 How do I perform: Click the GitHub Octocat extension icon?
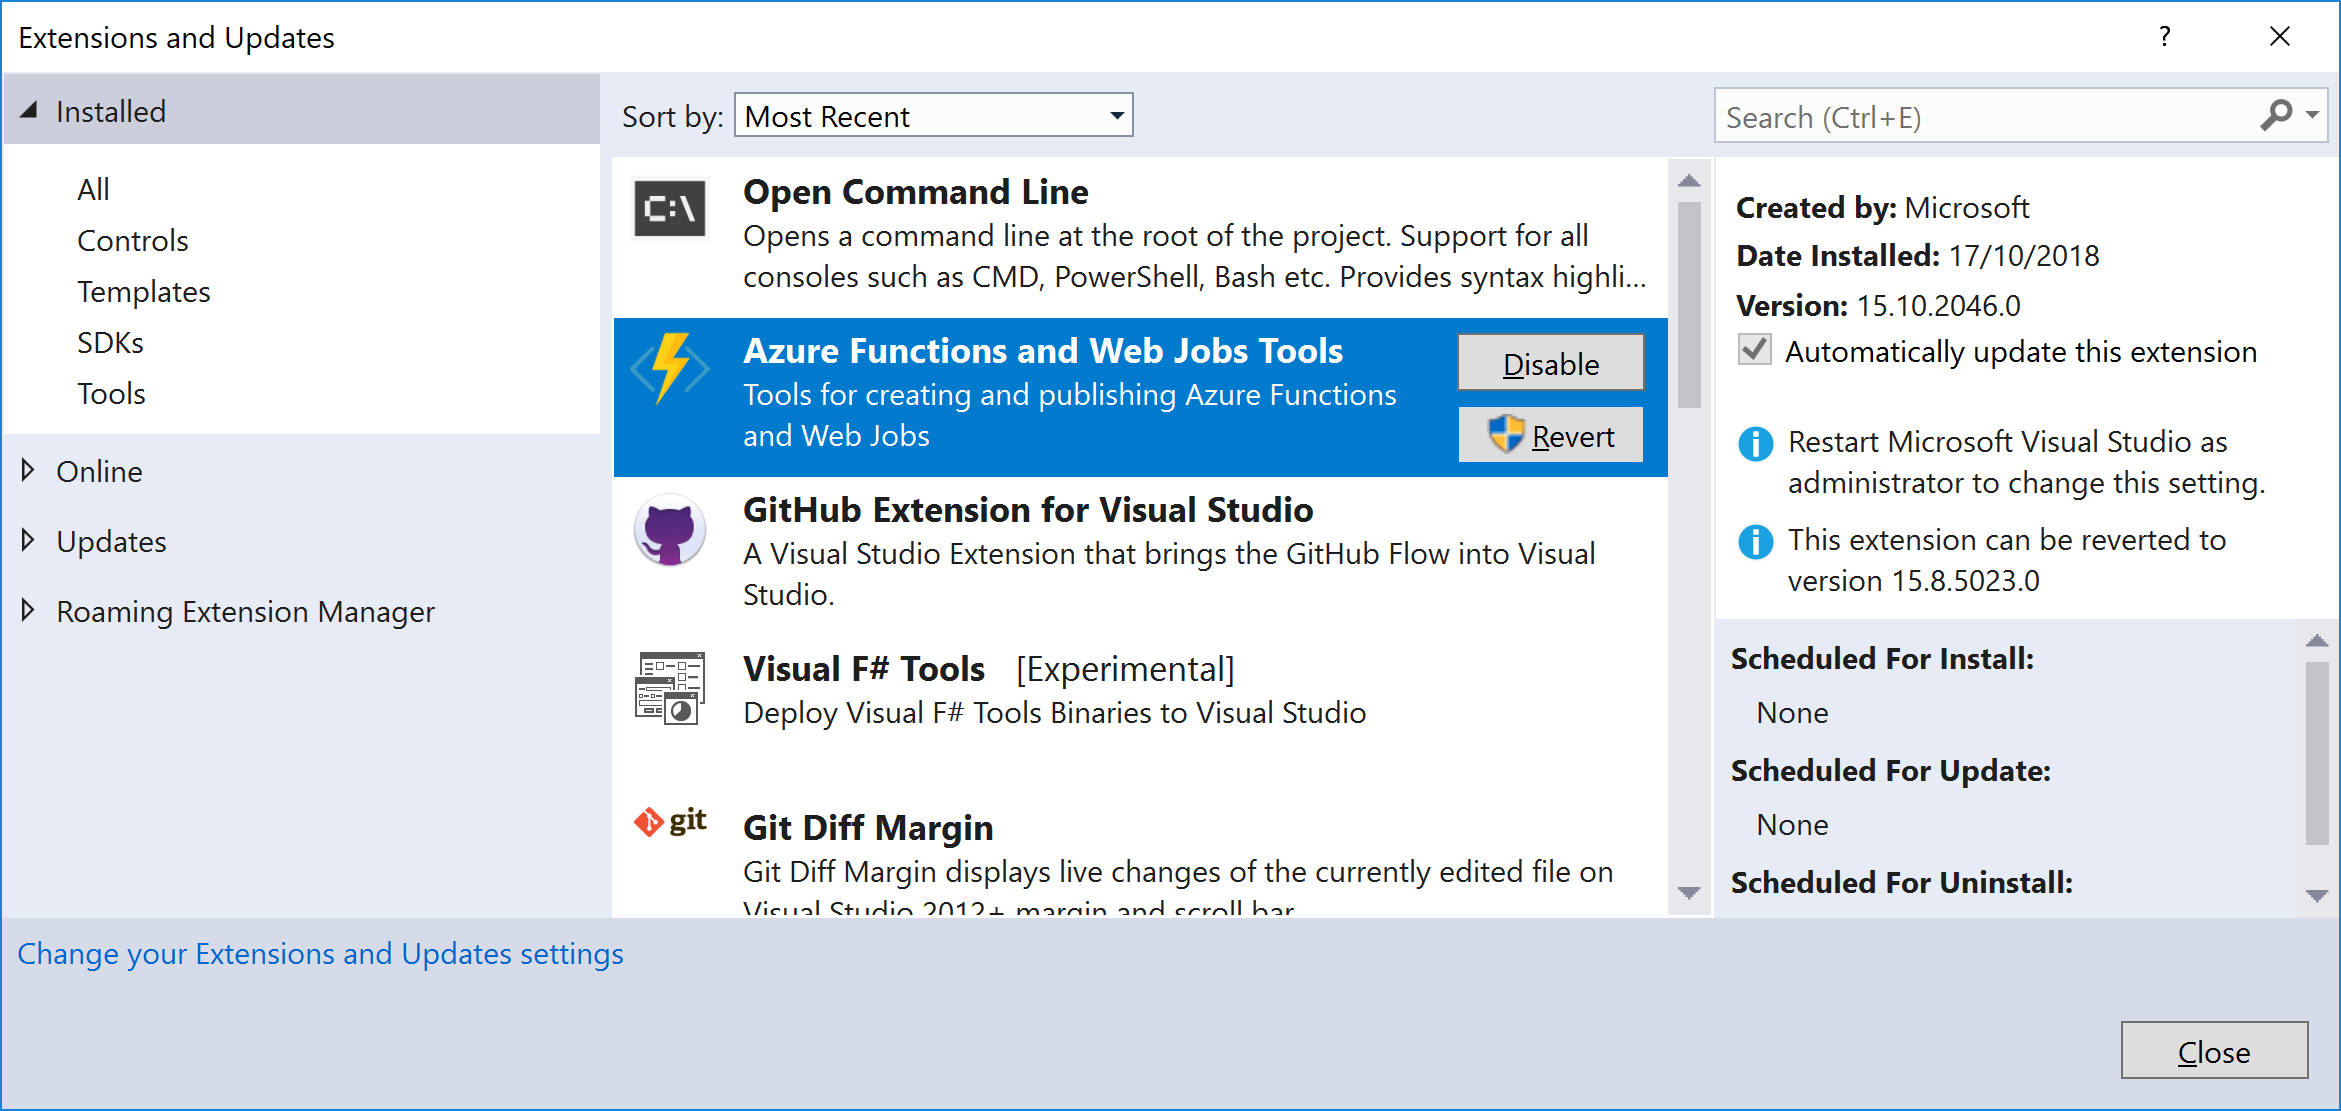pos(670,530)
